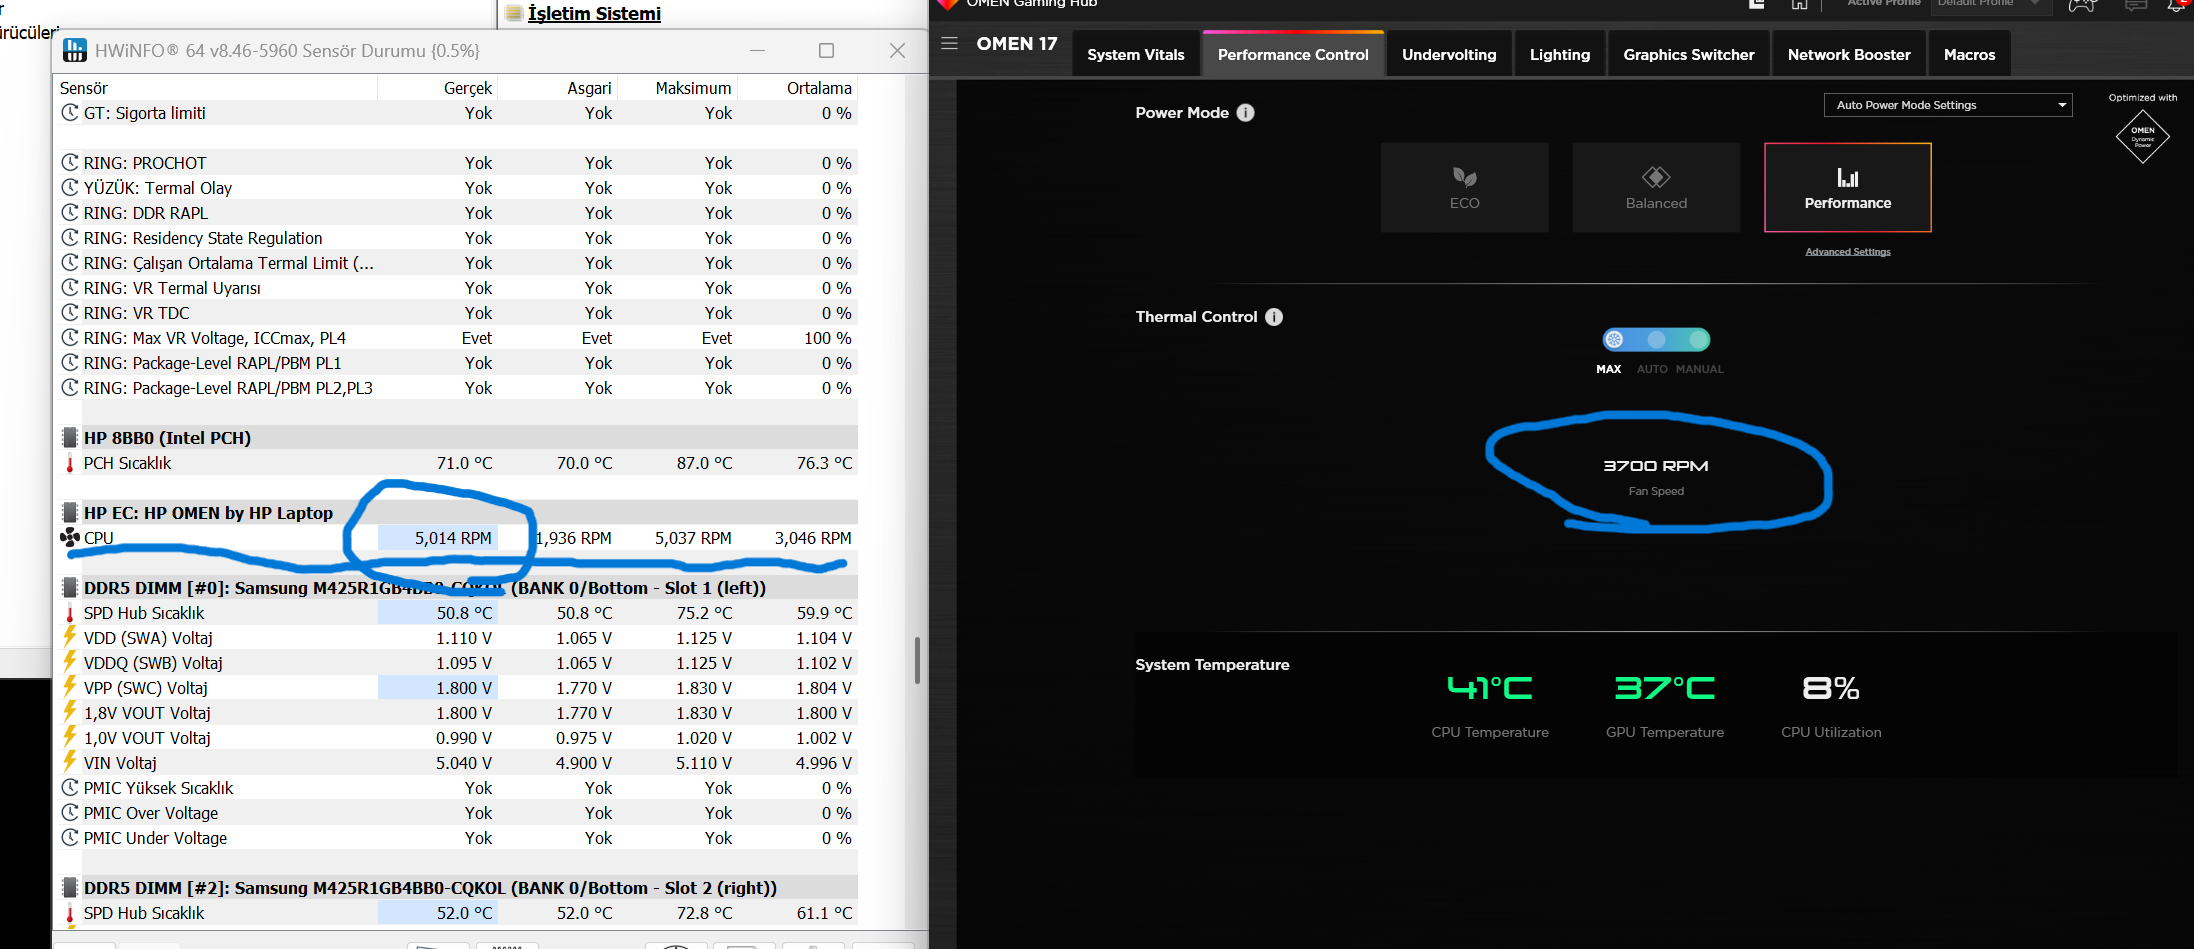Select the PMIC Under Voltage row

[456, 838]
